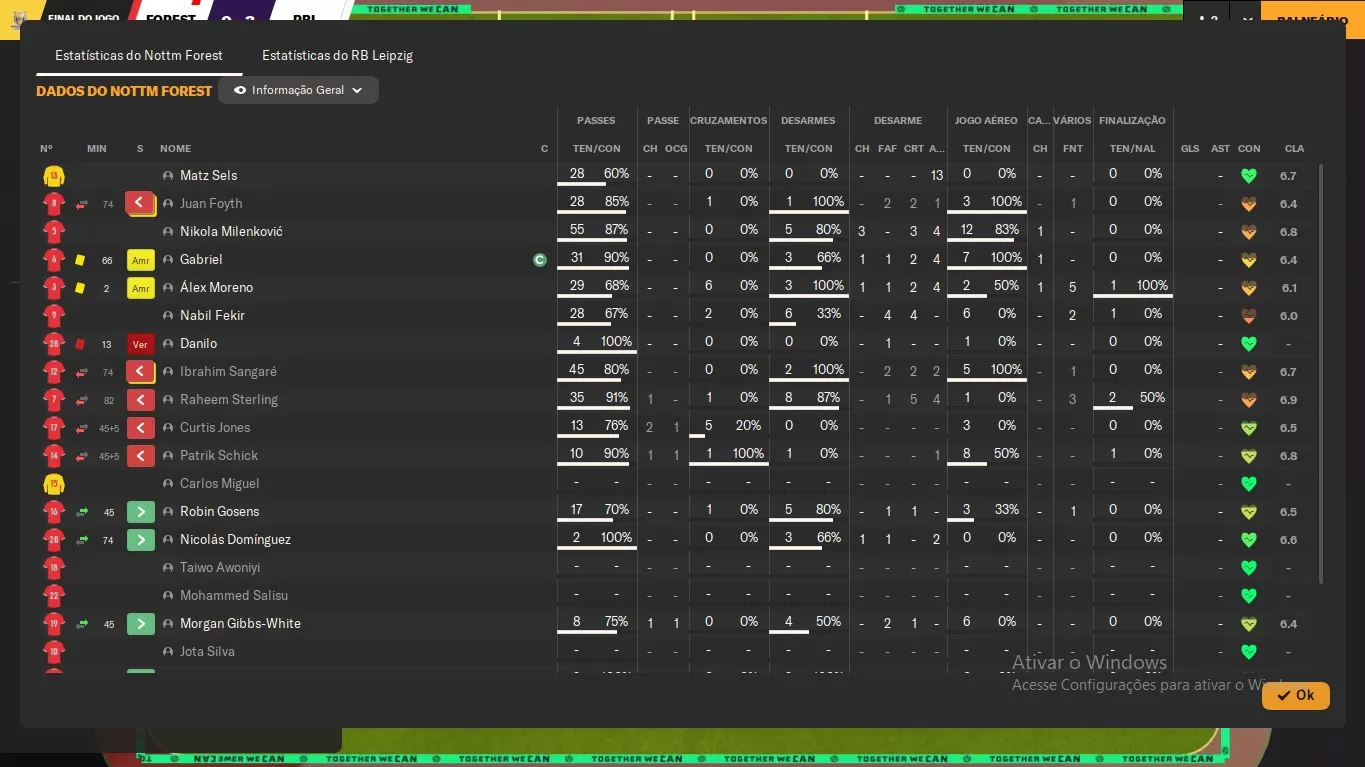Click Jota Silva's condition heart icon
Viewport: 1365px width, 767px height.
point(1248,652)
